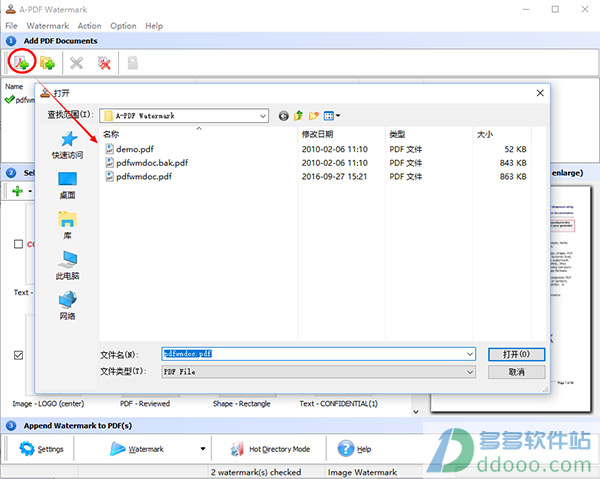Toggle the checked Image LOGO watermark checkbox
The width and height of the screenshot is (600, 479).
click(x=18, y=355)
